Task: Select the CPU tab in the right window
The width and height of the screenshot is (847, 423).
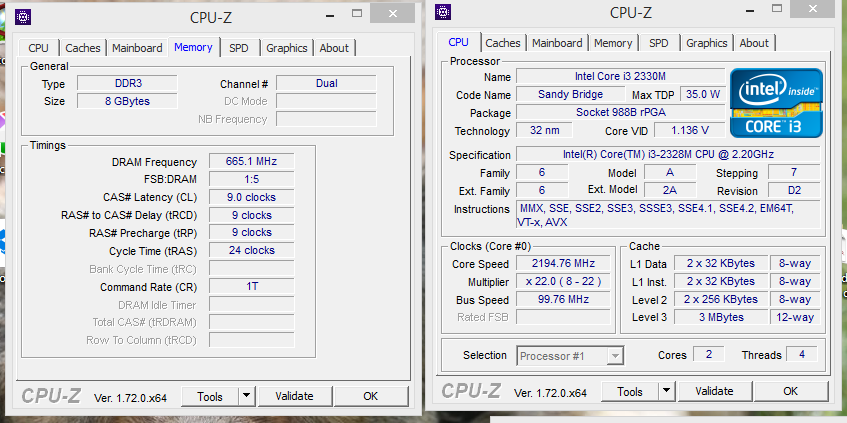Action: pos(459,42)
